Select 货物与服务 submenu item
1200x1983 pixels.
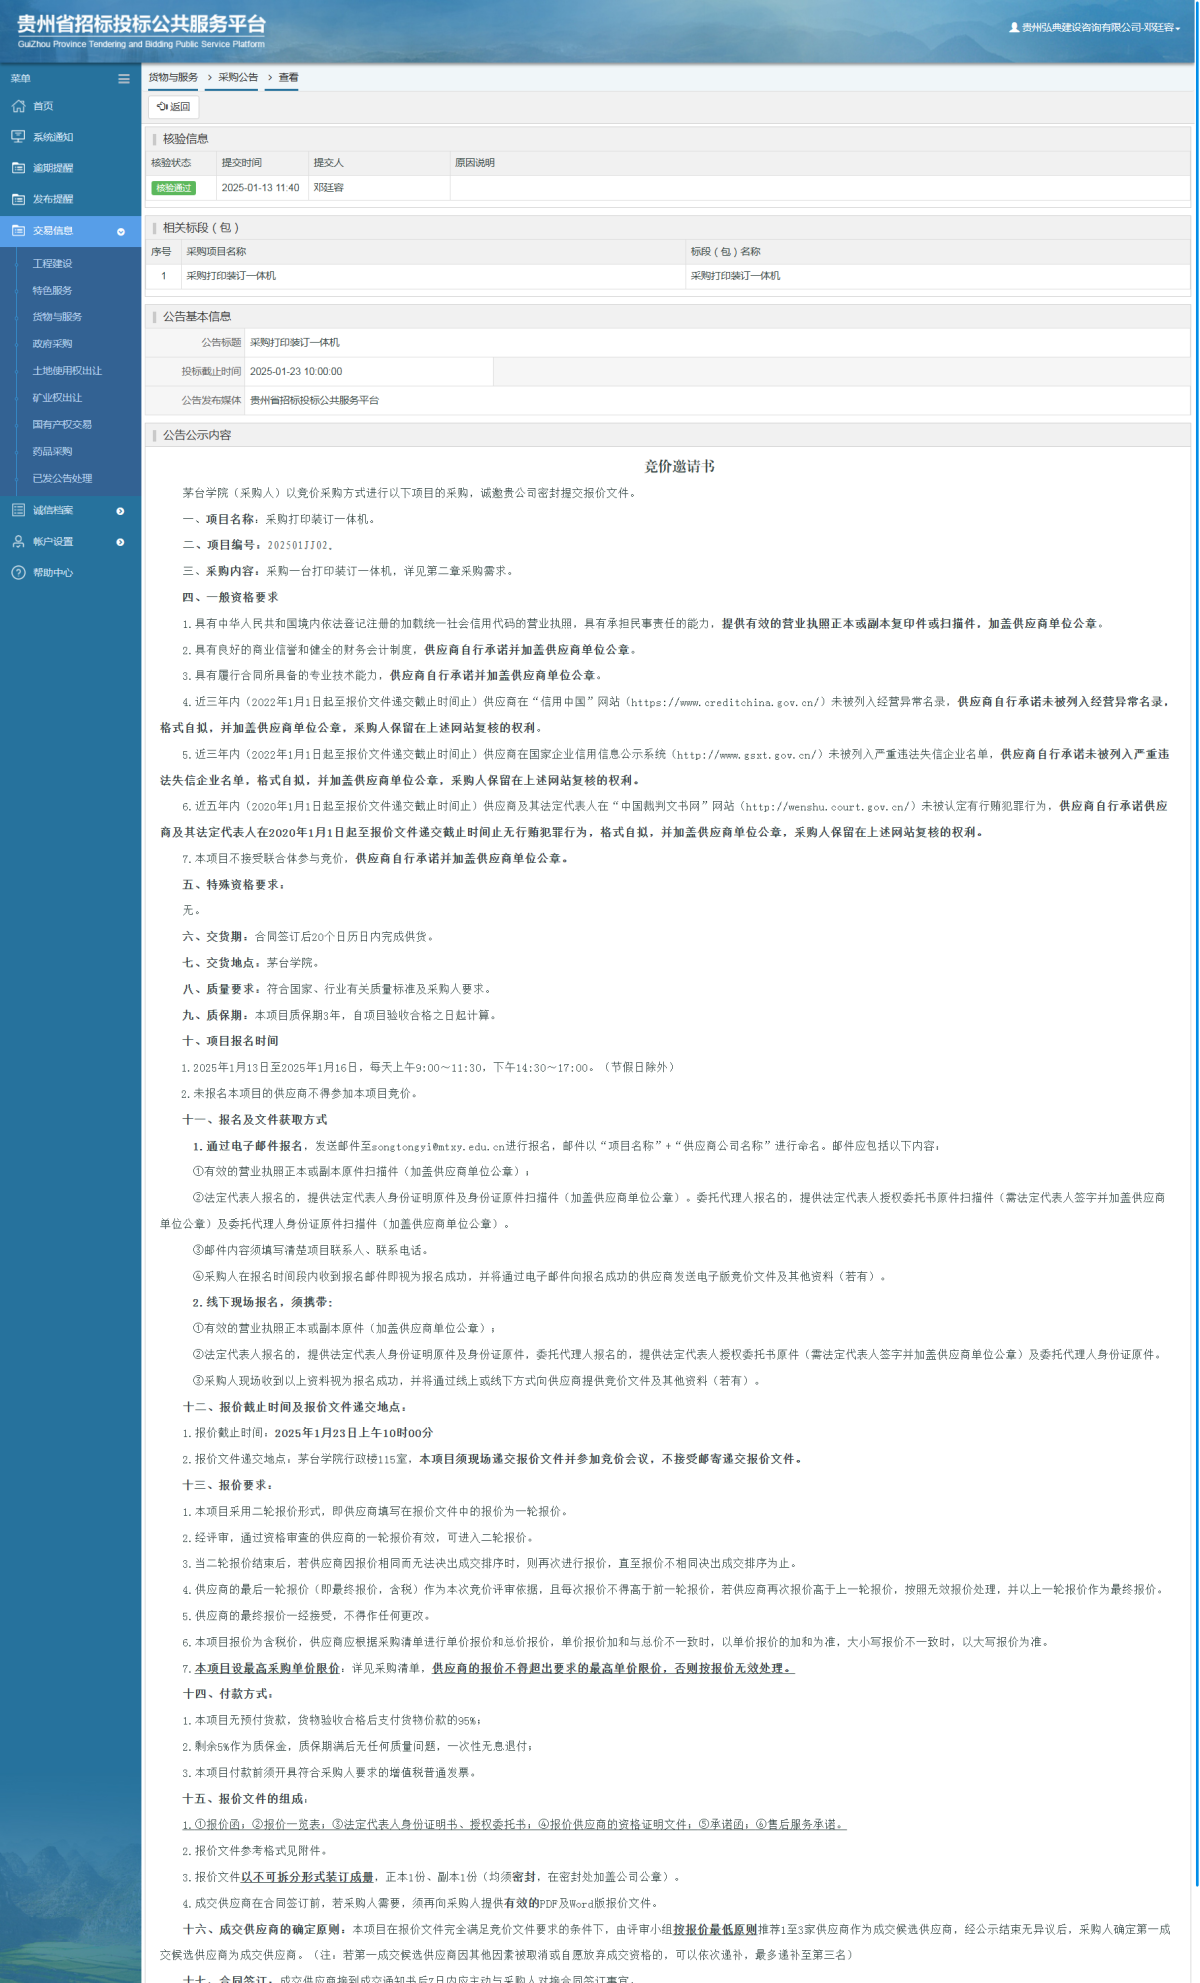[x=57, y=317]
